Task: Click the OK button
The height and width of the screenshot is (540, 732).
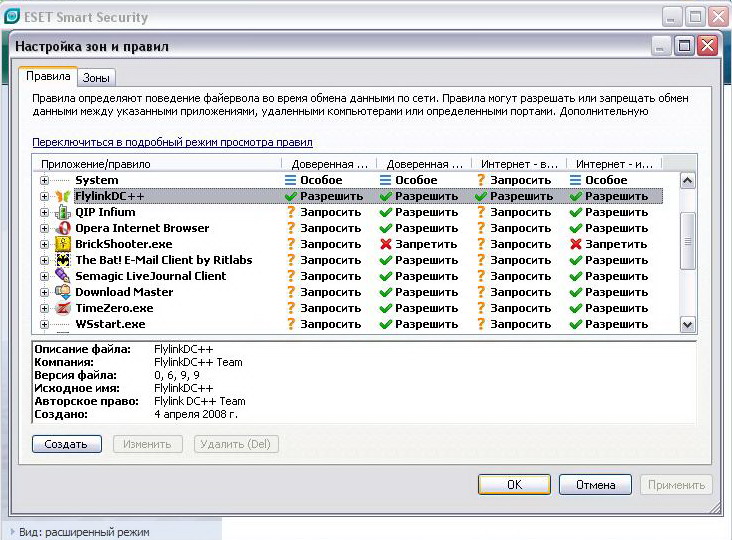Action: [x=514, y=485]
